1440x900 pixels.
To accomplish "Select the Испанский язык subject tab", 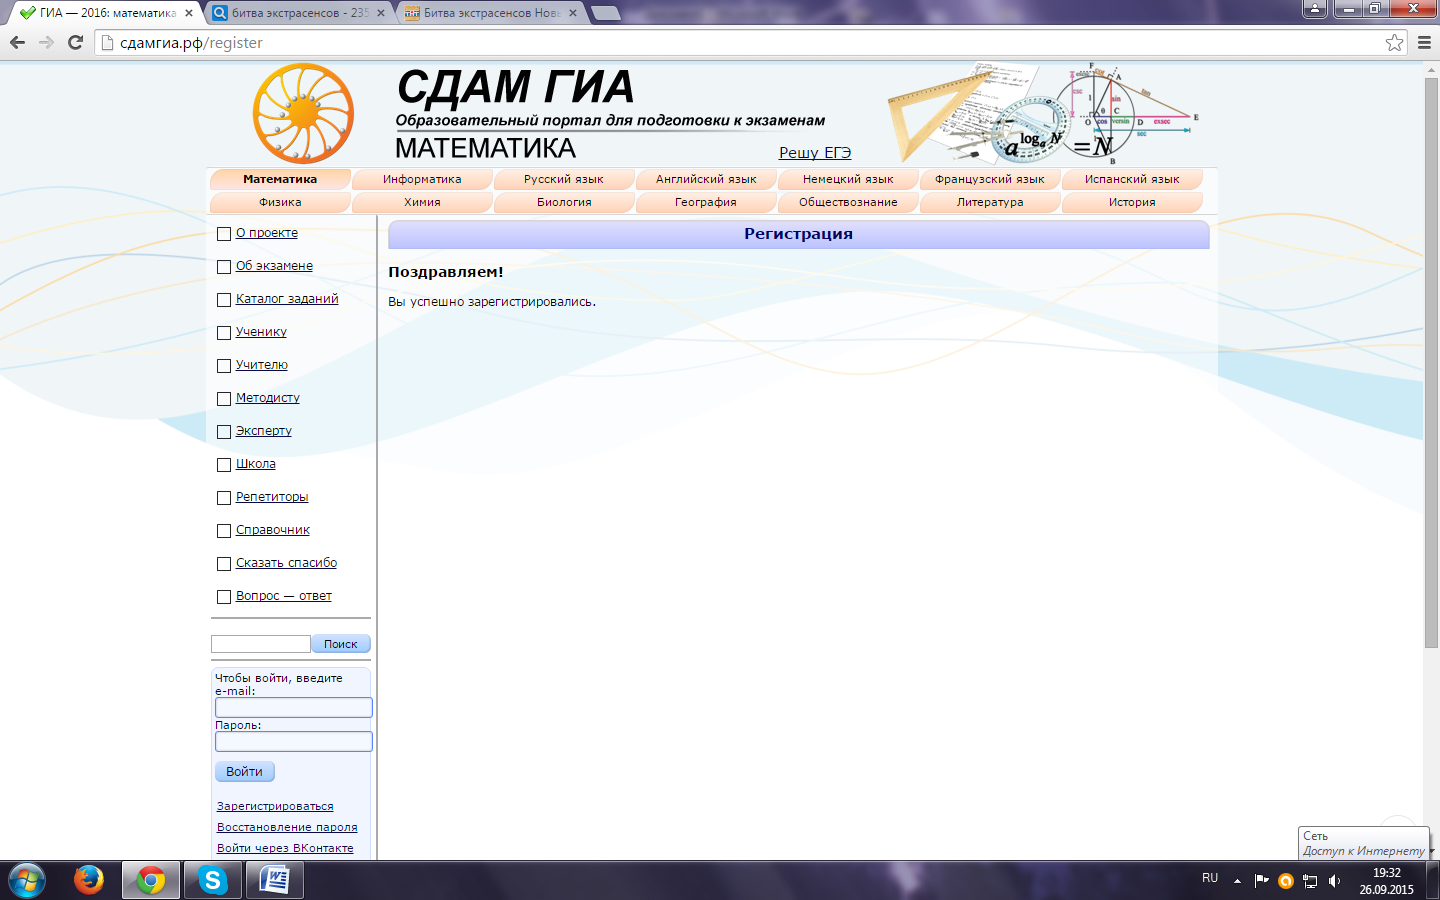I will point(1132,179).
